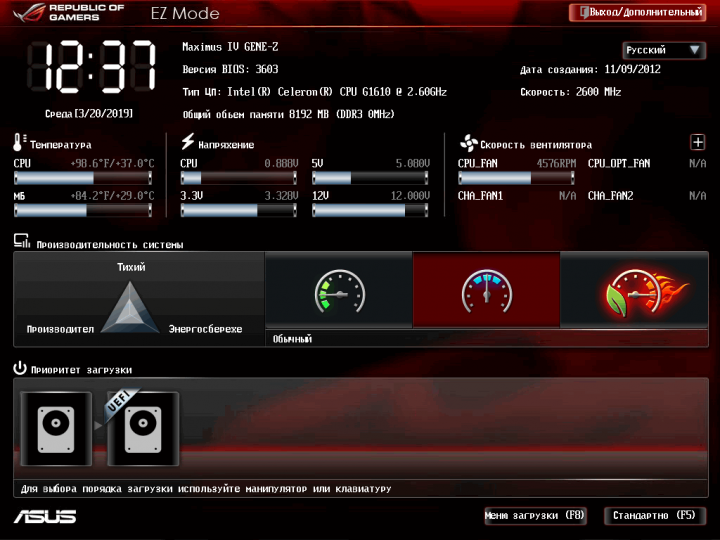Screen dimensions: 720x540
Task: Click the CHA_FAN2 label
Action: (x=610, y=196)
